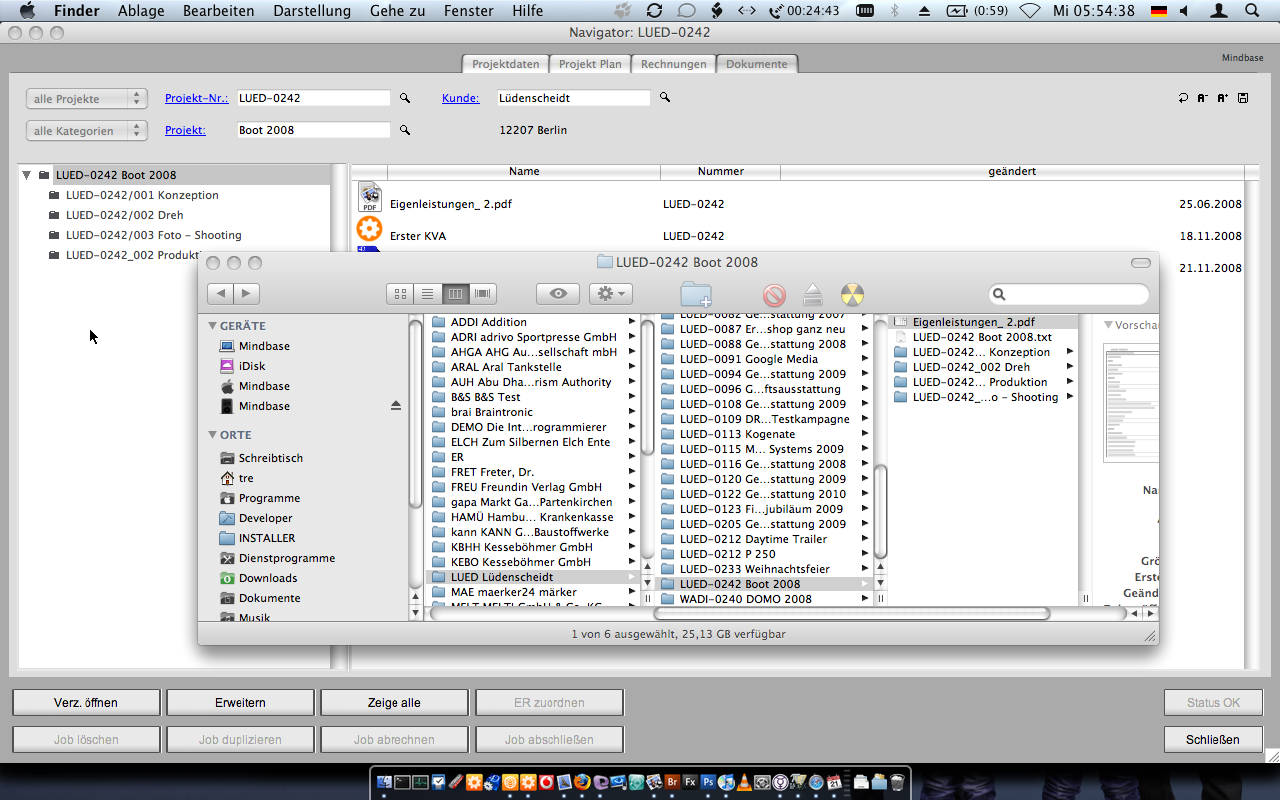Switch Finder to icon view
The image size is (1280, 800).
click(400, 294)
